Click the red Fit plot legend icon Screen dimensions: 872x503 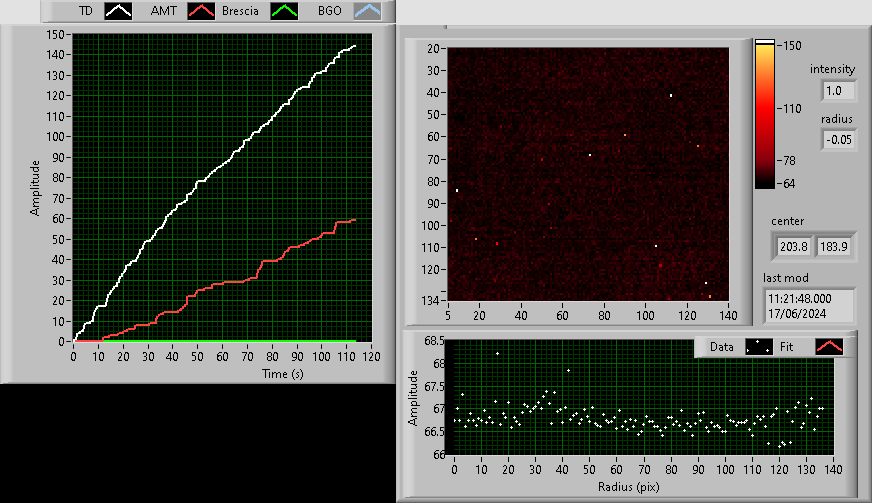(829, 347)
